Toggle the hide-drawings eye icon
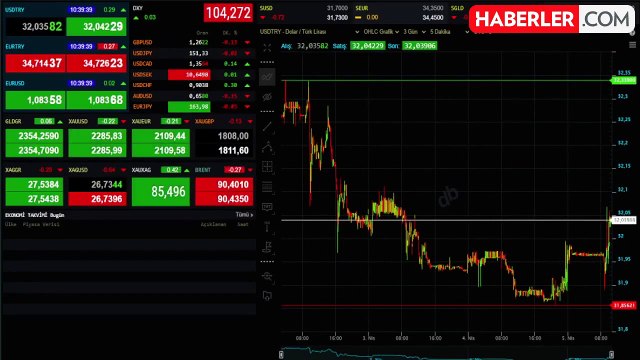Image resolution: width=640 pixels, height=360 pixels. click(x=267, y=97)
